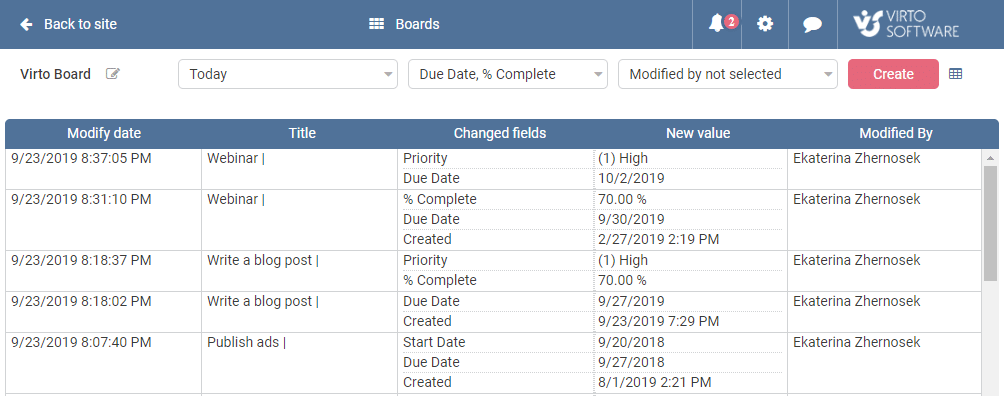Click scrollbar up arrow in table
This screenshot has width=1004, height=396.
point(990,158)
